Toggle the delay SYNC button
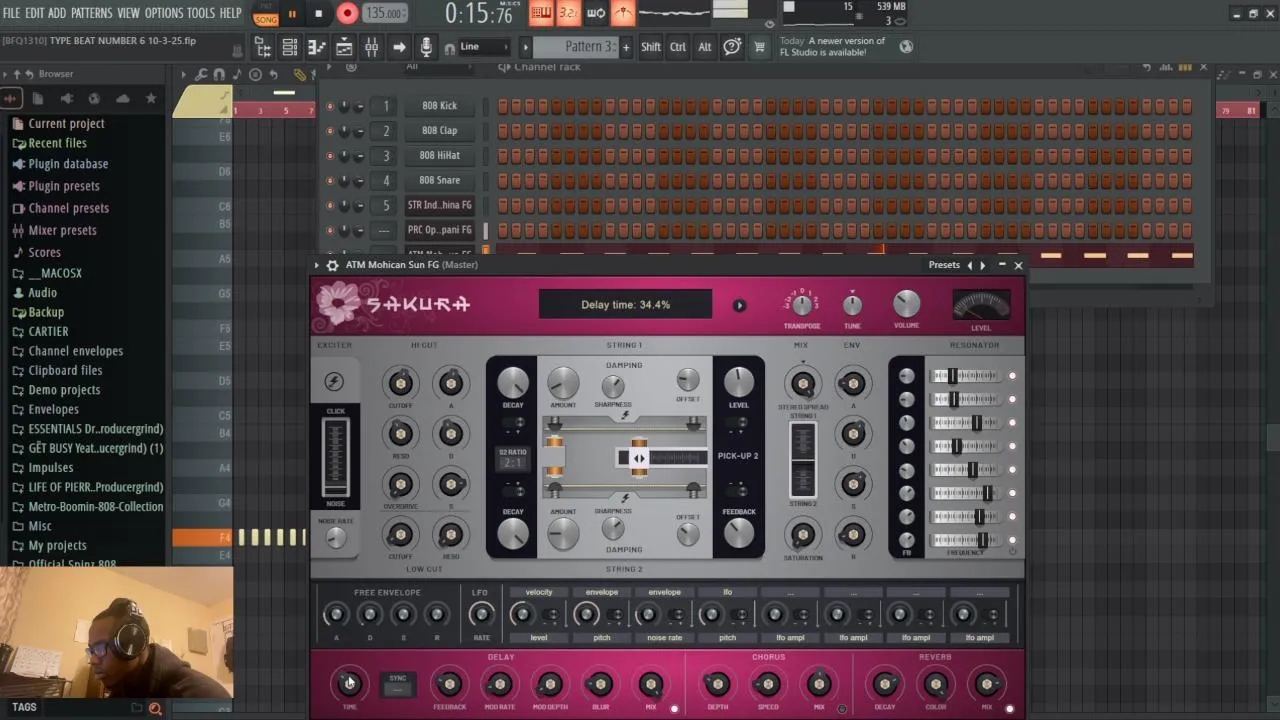1280x720 pixels. click(x=398, y=684)
